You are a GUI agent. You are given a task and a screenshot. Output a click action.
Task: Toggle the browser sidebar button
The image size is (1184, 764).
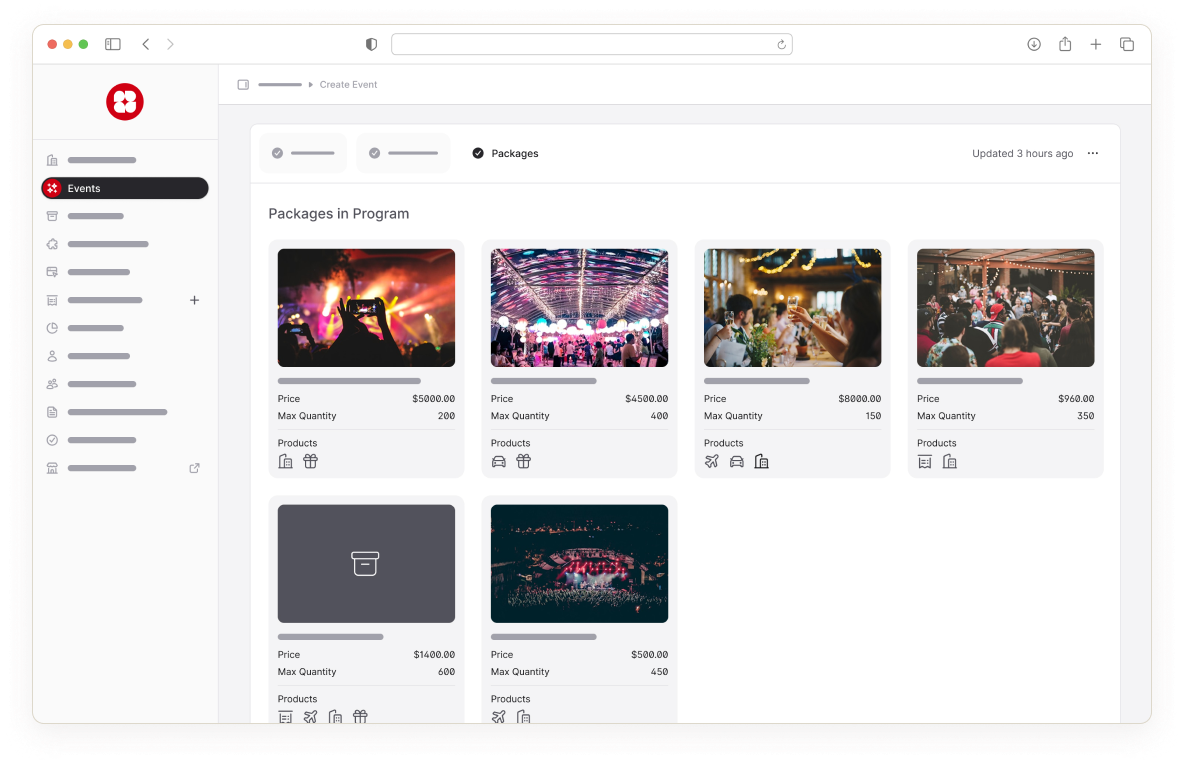click(x=113, y=44)
